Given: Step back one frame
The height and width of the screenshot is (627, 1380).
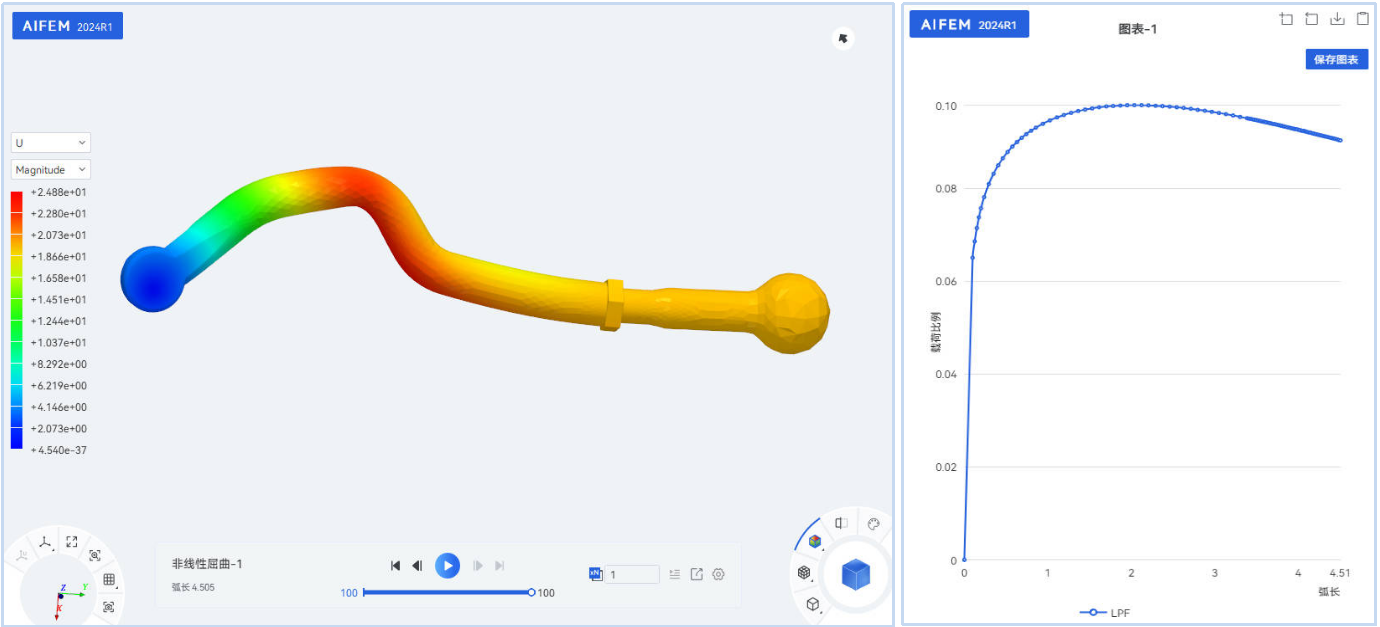Looking at the screenshot, I should 418,566.
